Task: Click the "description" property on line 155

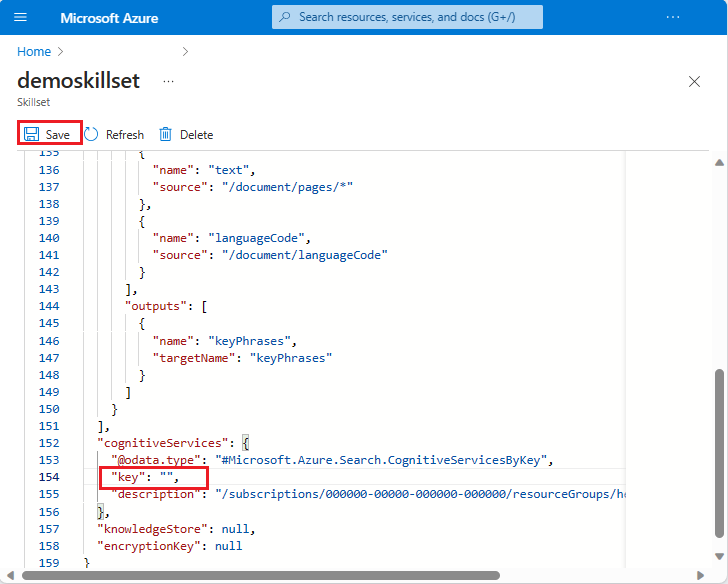Action: [155, 494]
